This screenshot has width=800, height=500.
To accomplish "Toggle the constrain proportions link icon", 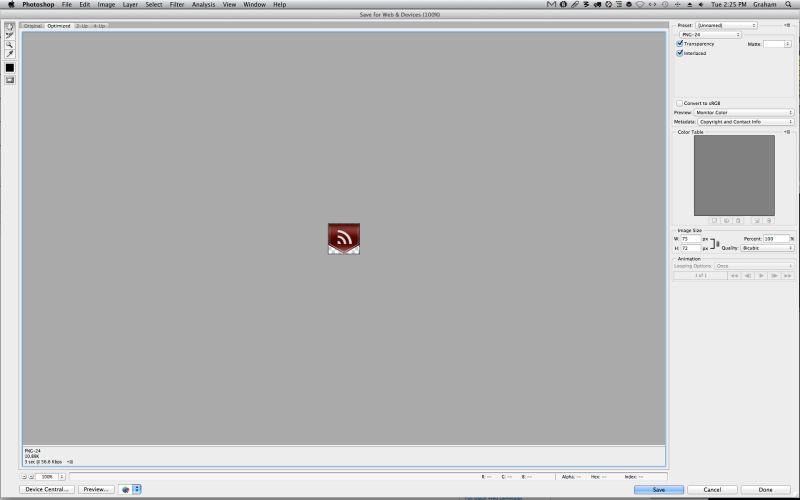I will [x=717, y=244].
